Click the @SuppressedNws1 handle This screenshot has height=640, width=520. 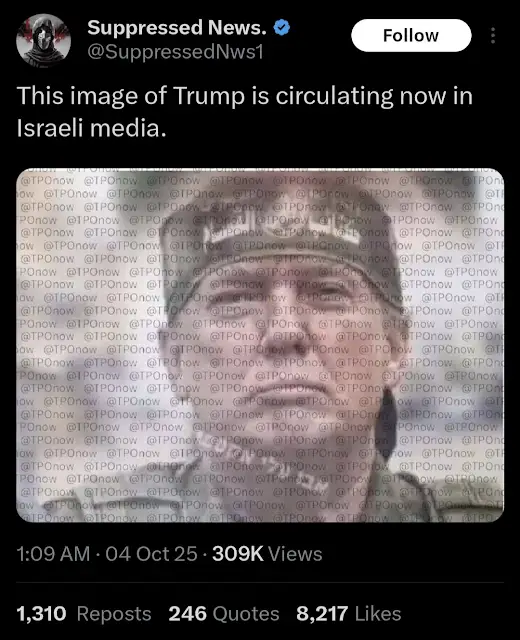tap(176, 52)
